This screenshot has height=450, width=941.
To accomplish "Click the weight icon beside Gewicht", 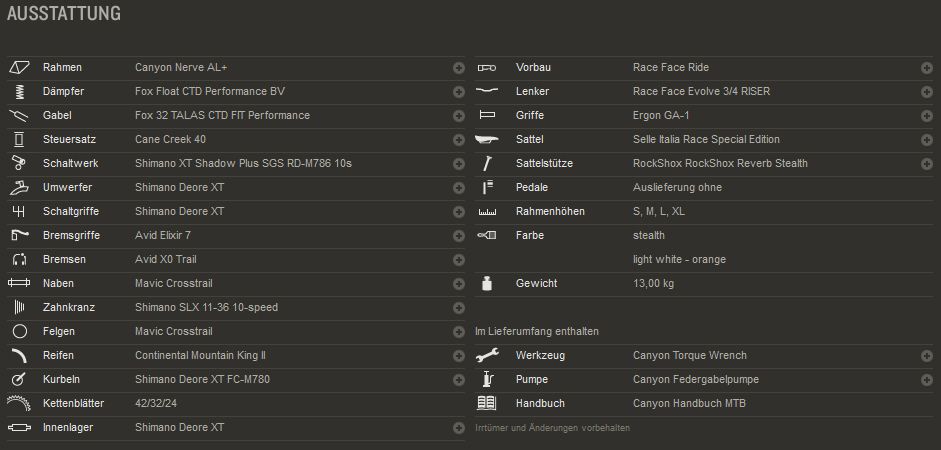I will point(487,283).
